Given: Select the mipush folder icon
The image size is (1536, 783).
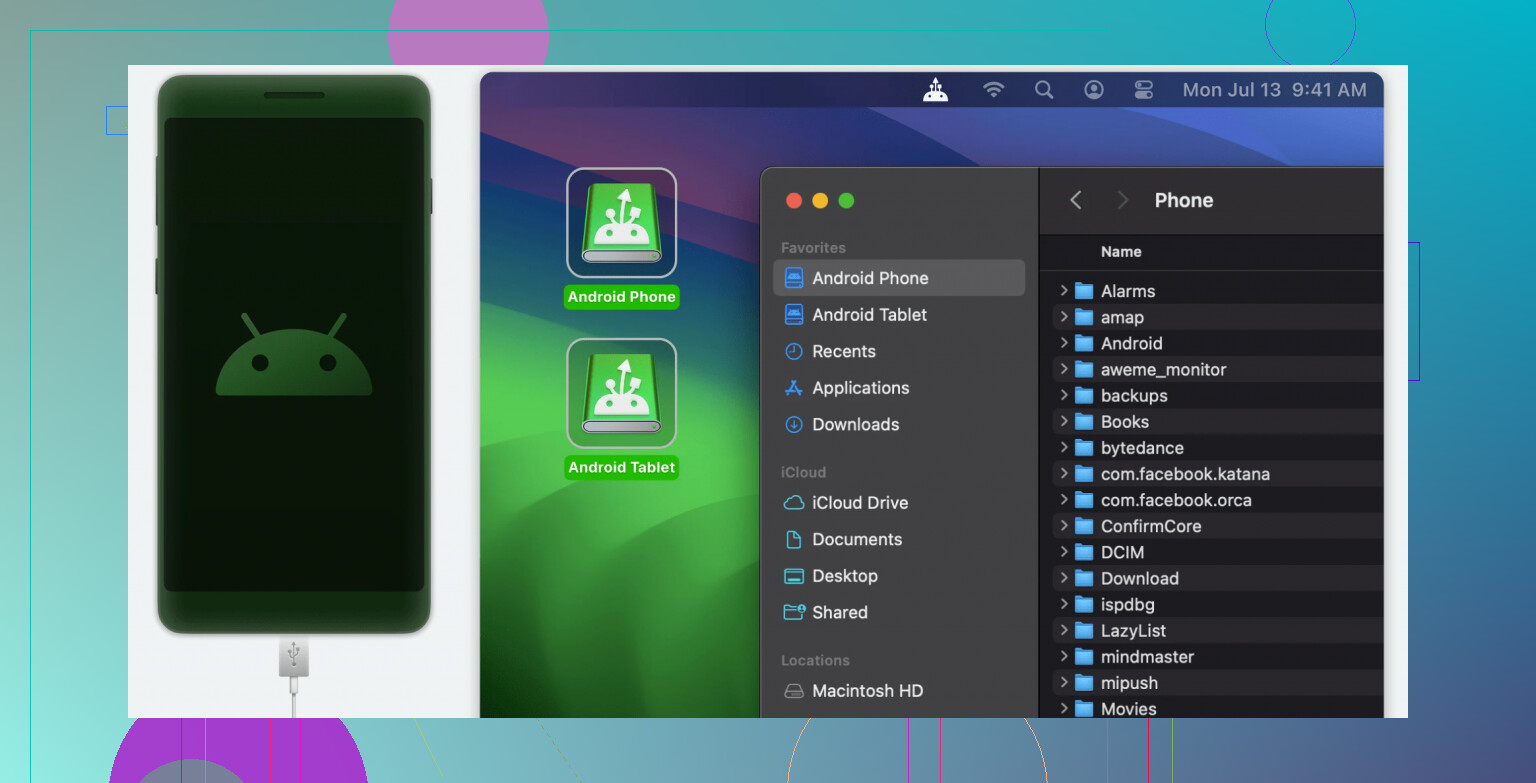Looking at the screenshot, I should click(x=1084, y=683).
